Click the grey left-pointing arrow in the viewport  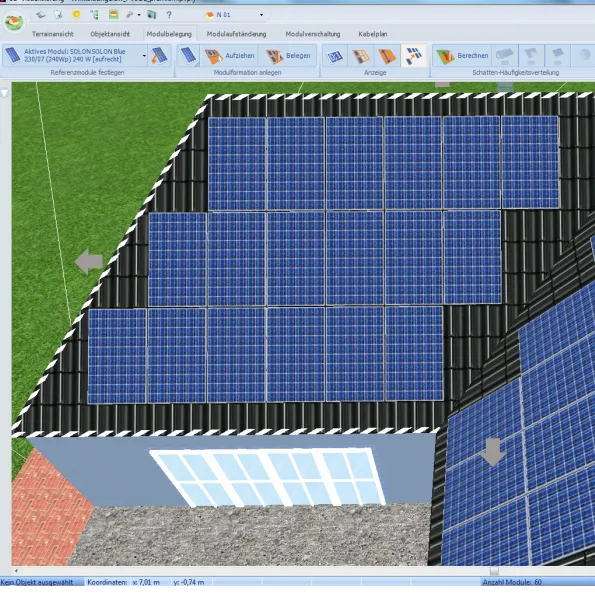coord(89,261)
